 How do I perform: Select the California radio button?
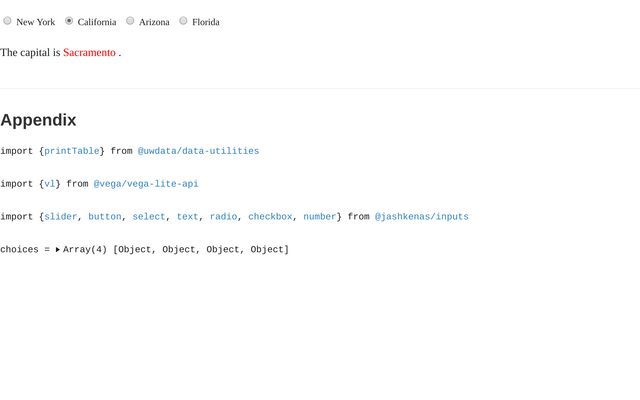[69, 21]
